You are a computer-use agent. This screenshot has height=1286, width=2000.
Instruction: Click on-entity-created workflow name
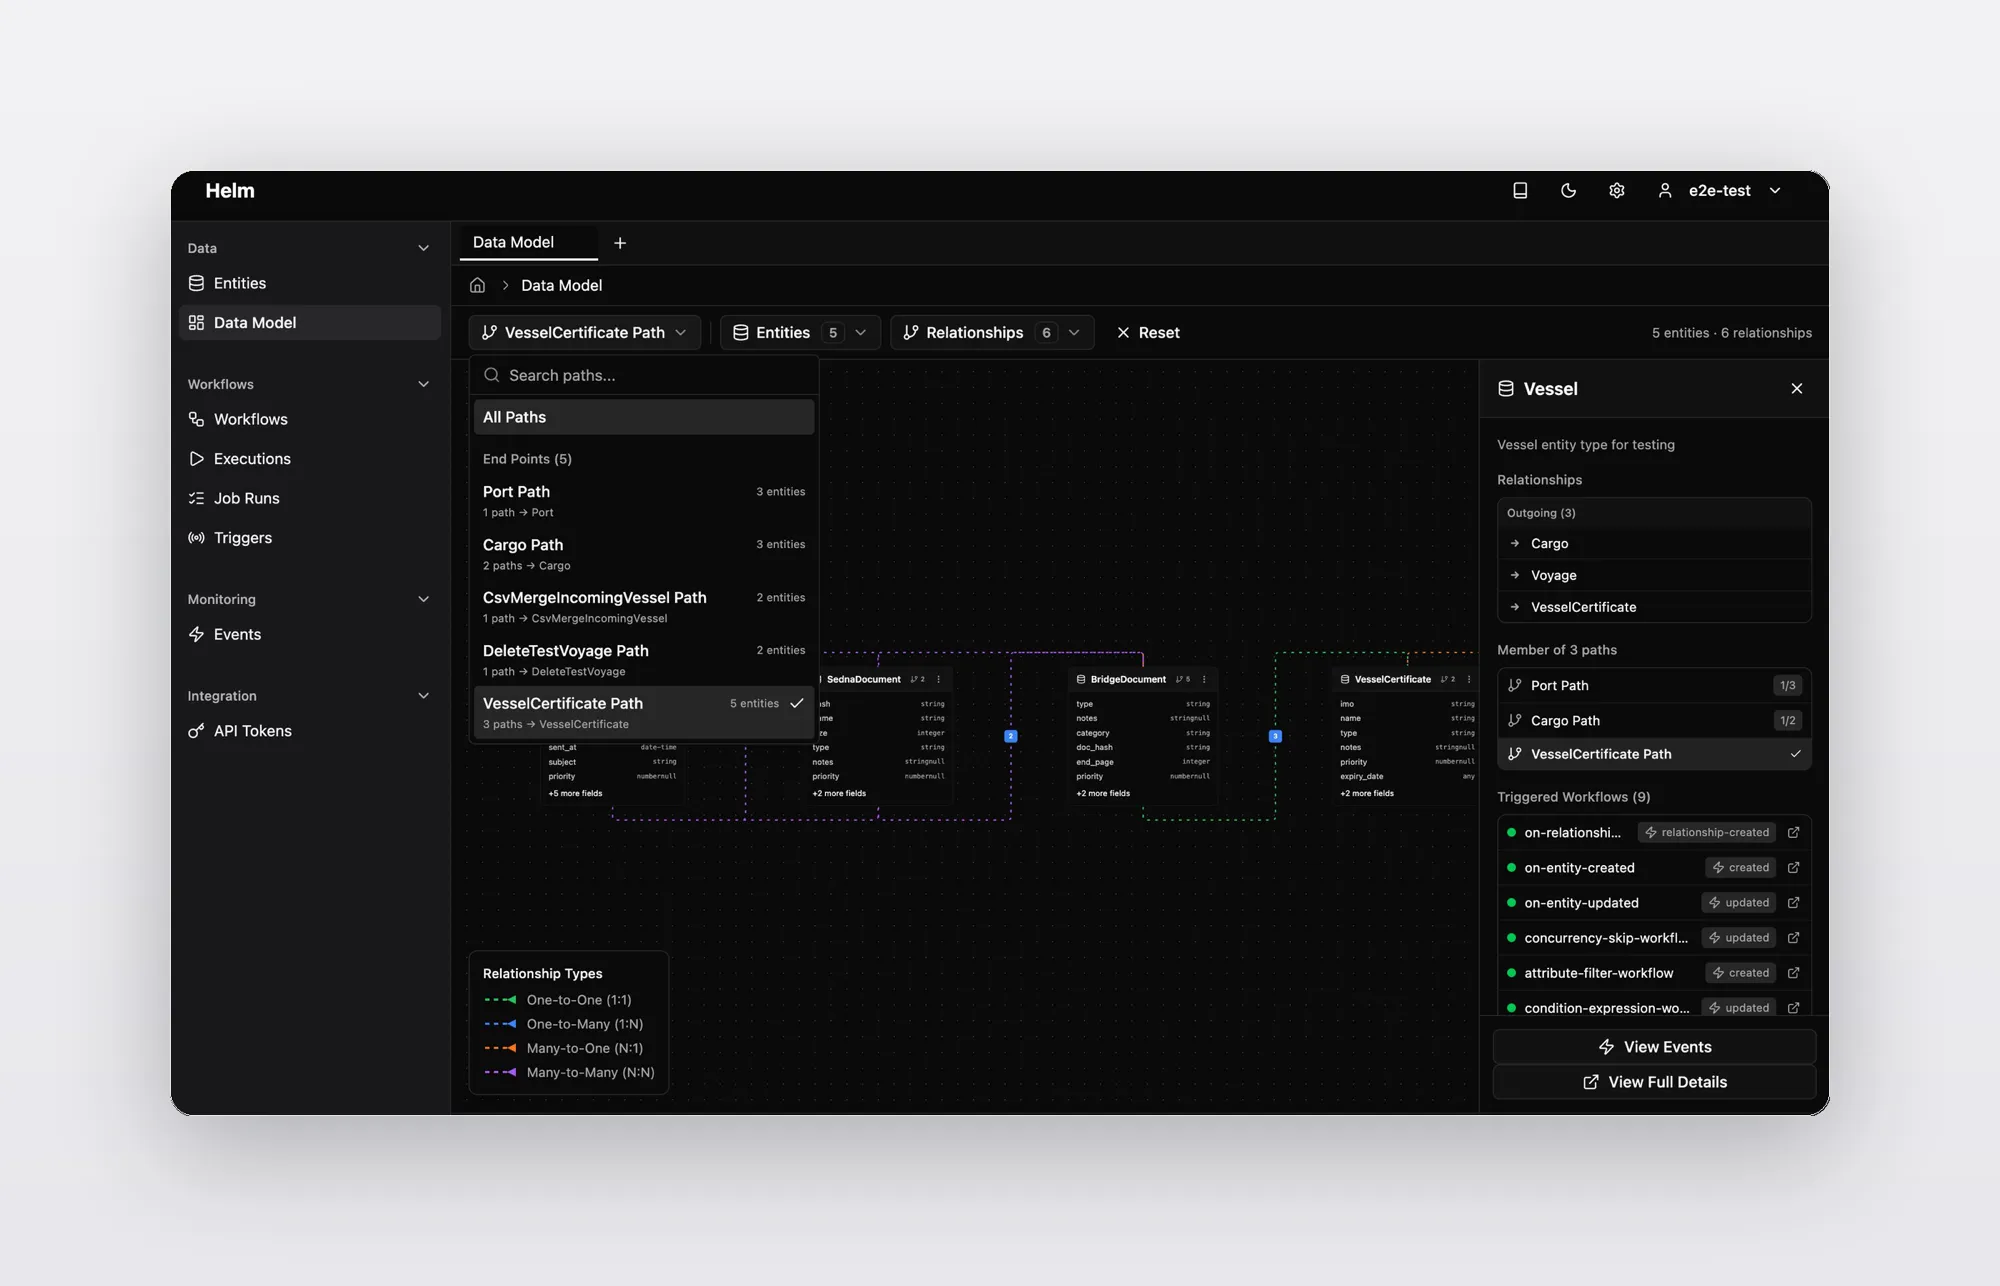point(1579,867)
